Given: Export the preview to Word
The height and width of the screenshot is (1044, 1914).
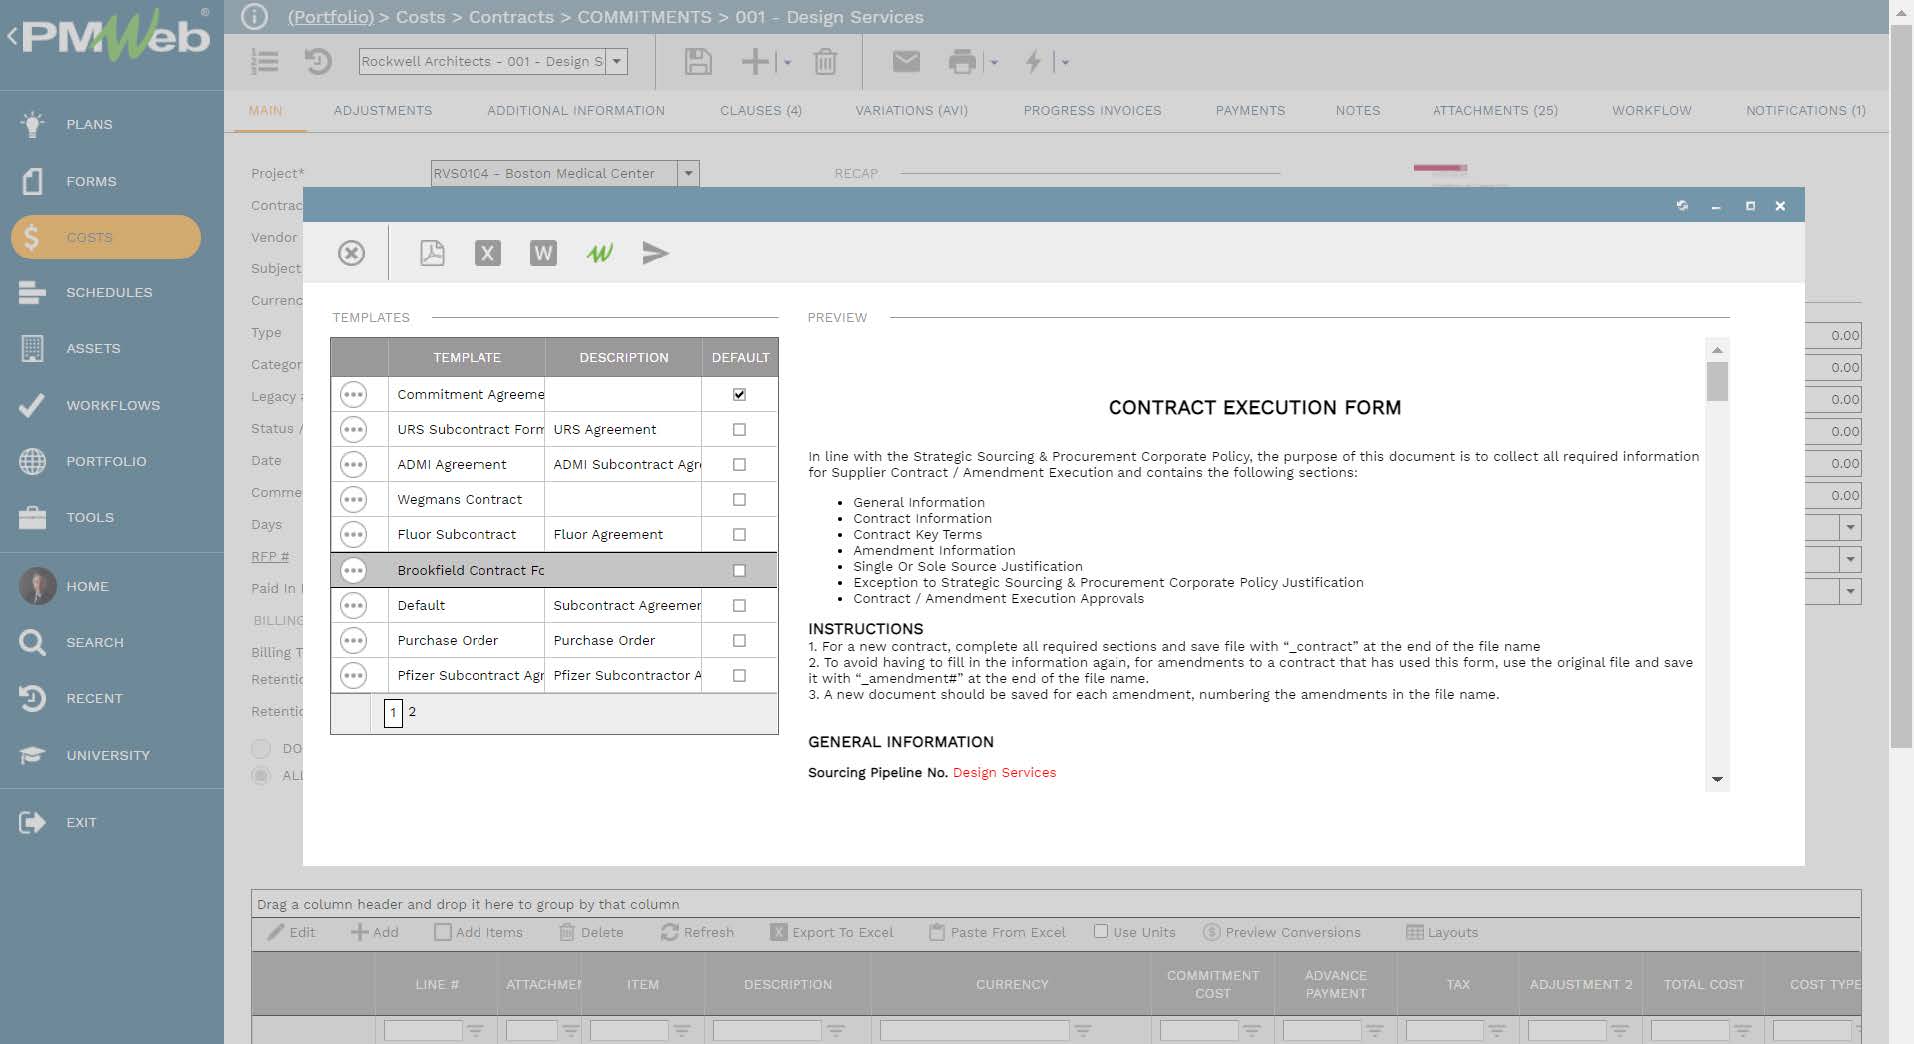Looking at the screenshot, I should click(543, 253).
